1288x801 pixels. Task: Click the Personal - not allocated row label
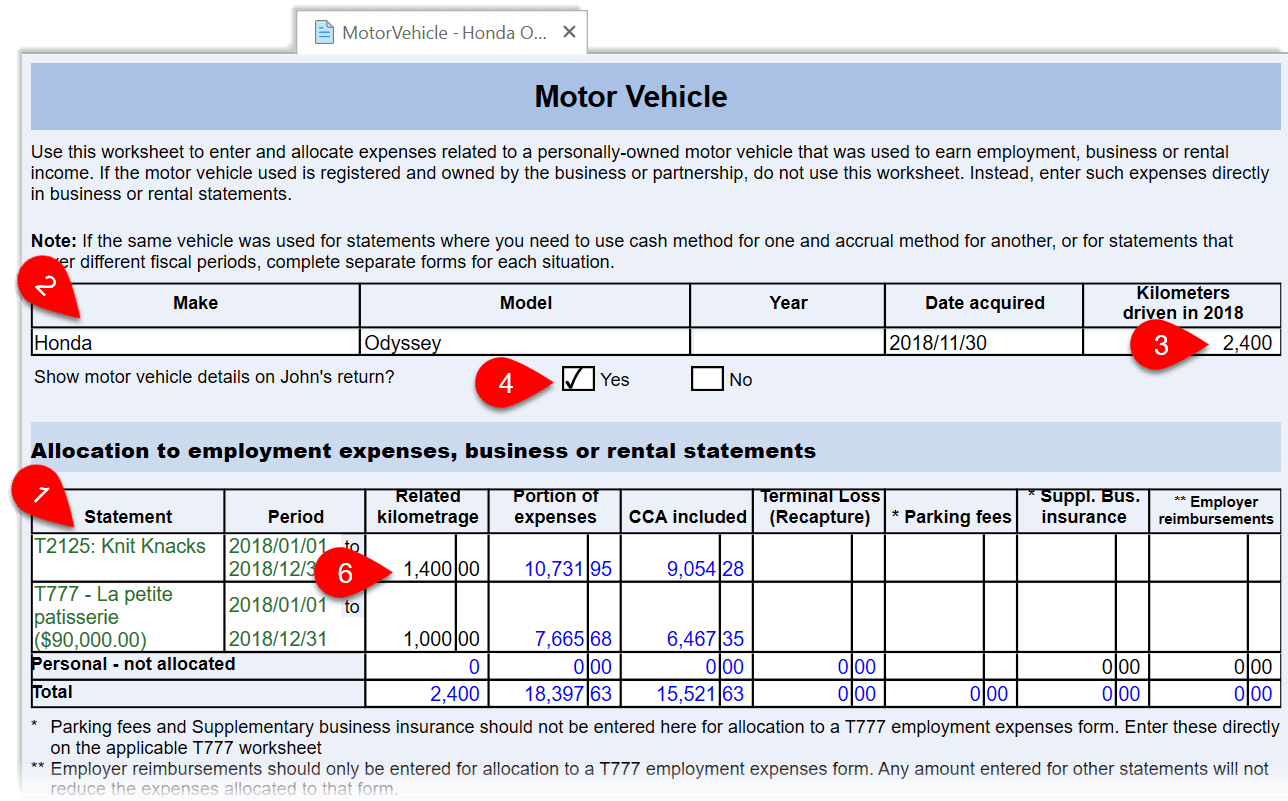(134, 664)
